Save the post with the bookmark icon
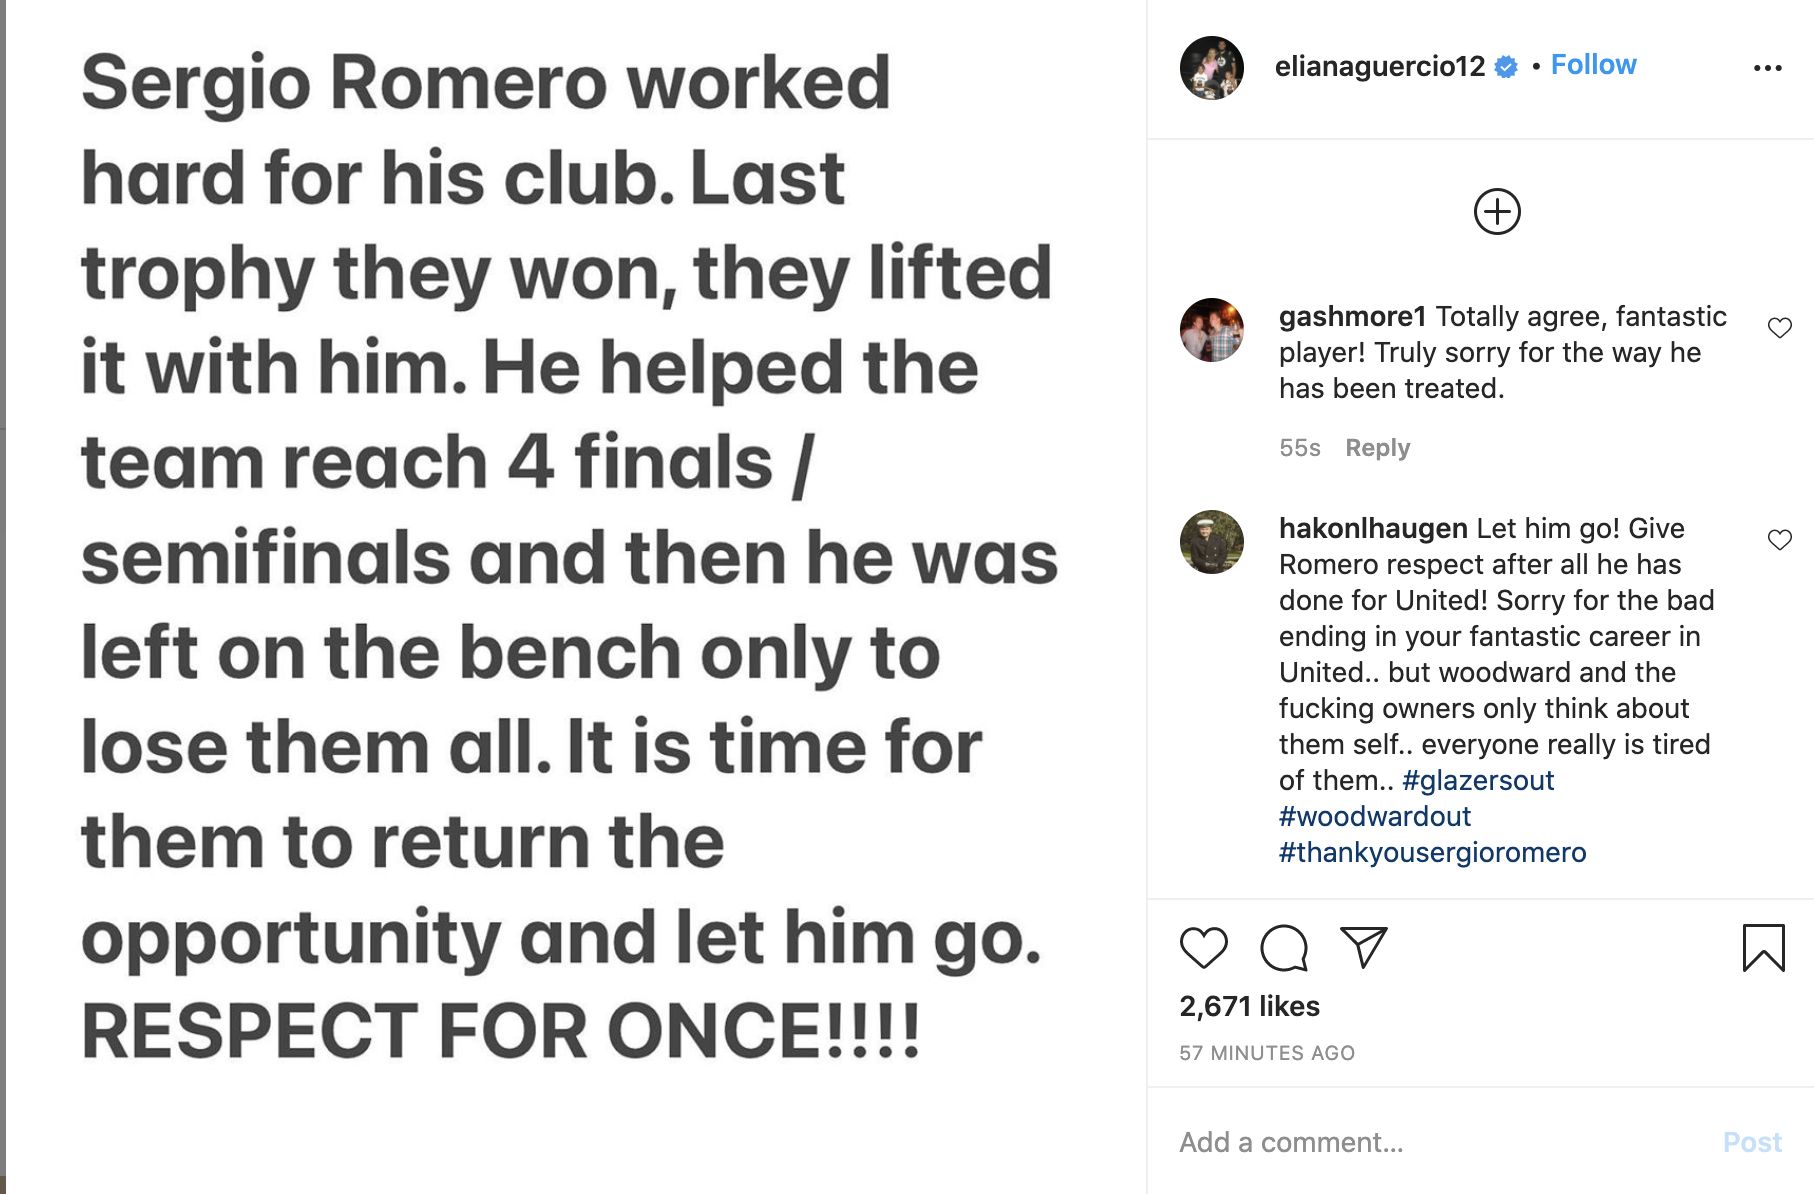 pyautogui.click(x=1763, y=947)
